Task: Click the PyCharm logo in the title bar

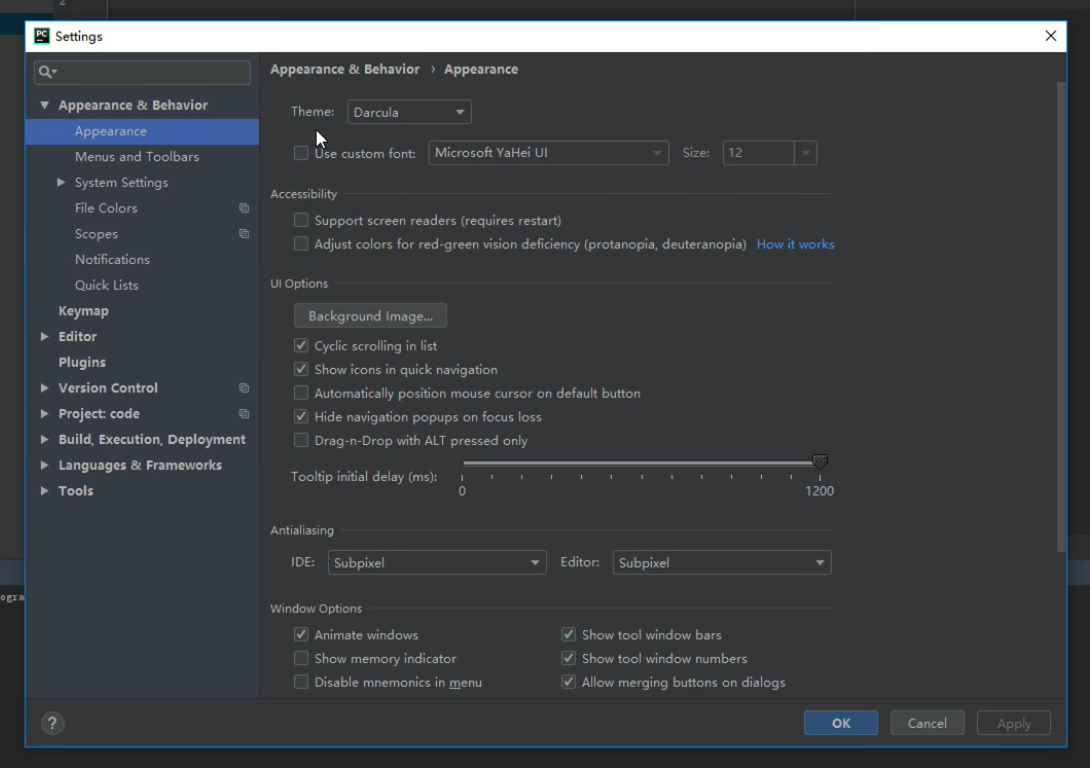Action: pos(40,35)
